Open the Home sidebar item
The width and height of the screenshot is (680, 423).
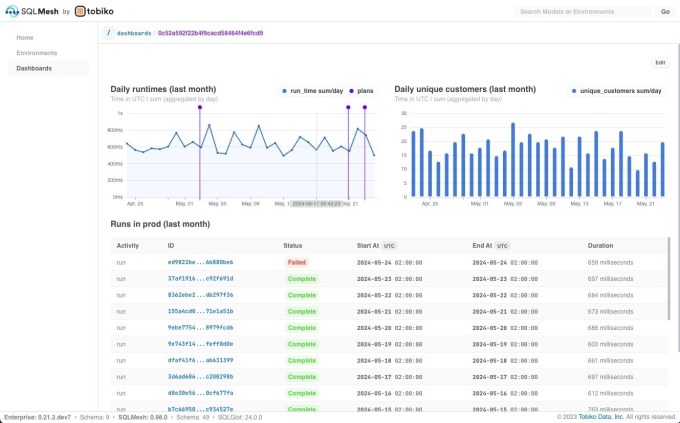[x=25, y=37]
